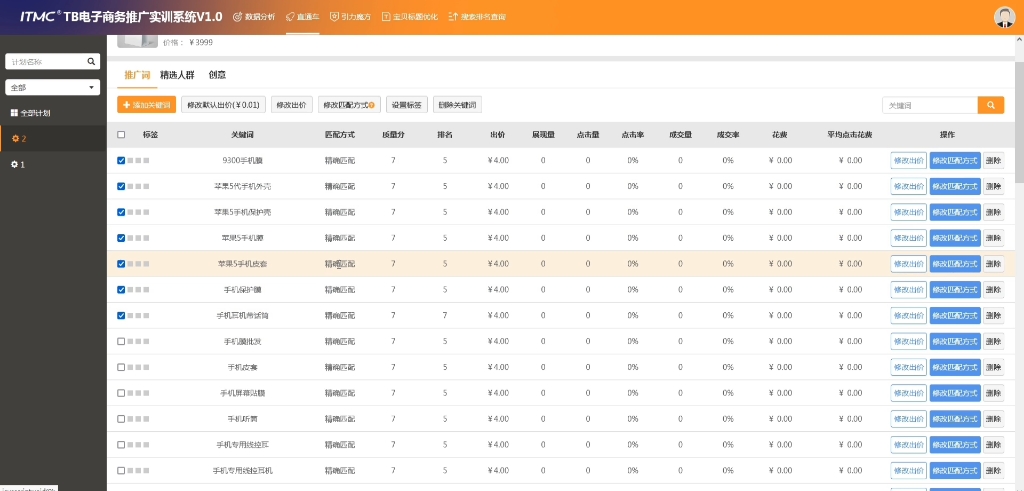Open 引力魔方 in the top navigation

(350, 17)
